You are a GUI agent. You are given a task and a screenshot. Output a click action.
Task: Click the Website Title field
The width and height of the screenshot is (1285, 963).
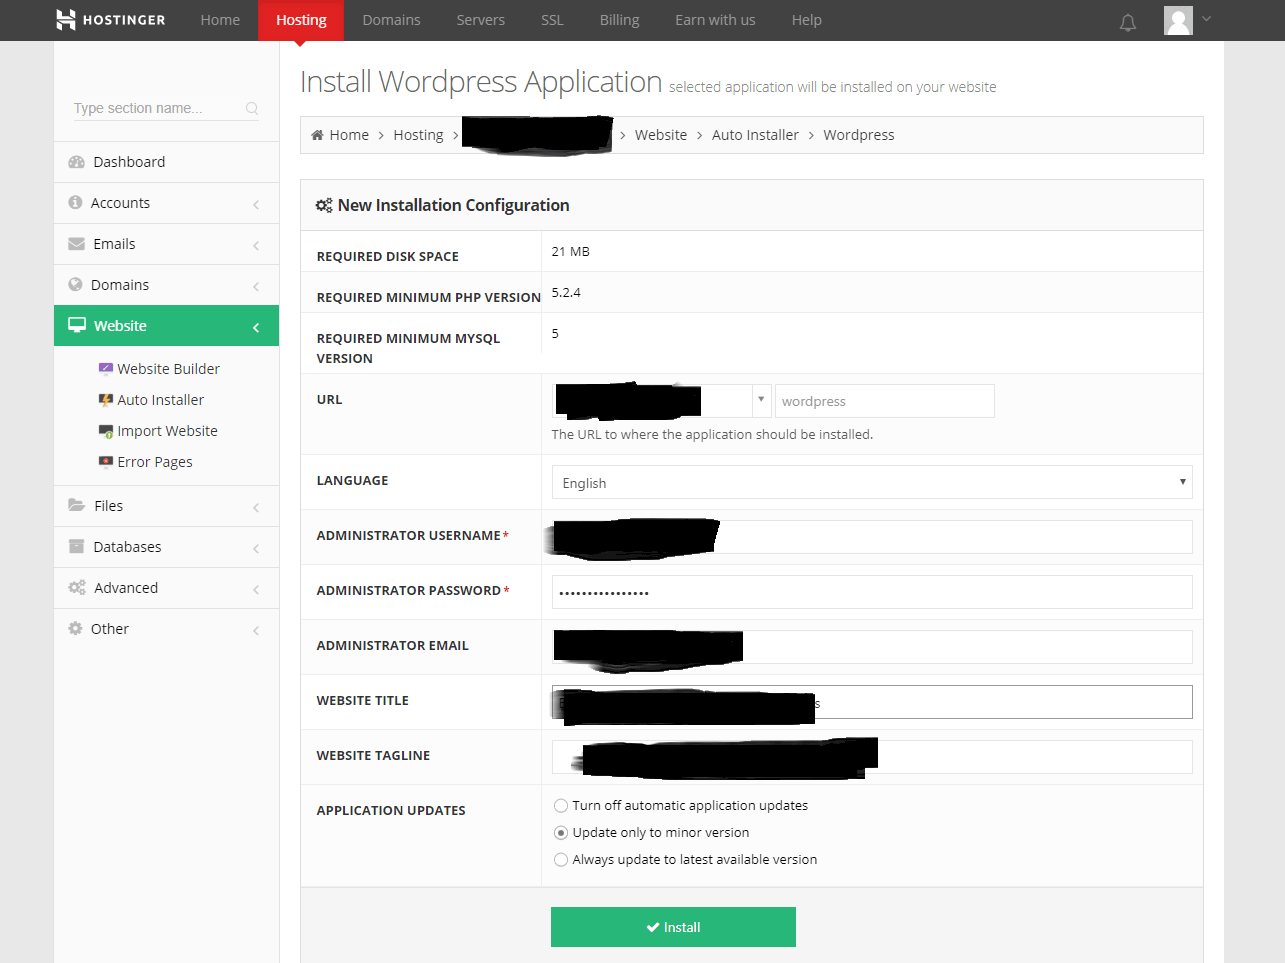pos(872,702)
